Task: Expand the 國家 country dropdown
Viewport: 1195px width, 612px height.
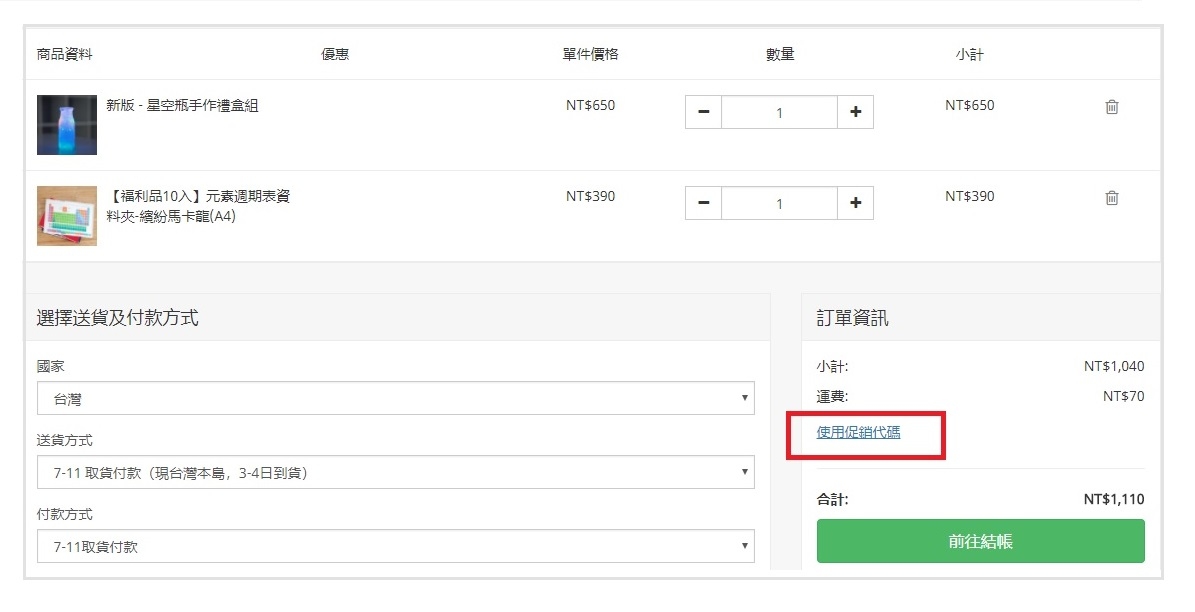Action: coord(395,399)
